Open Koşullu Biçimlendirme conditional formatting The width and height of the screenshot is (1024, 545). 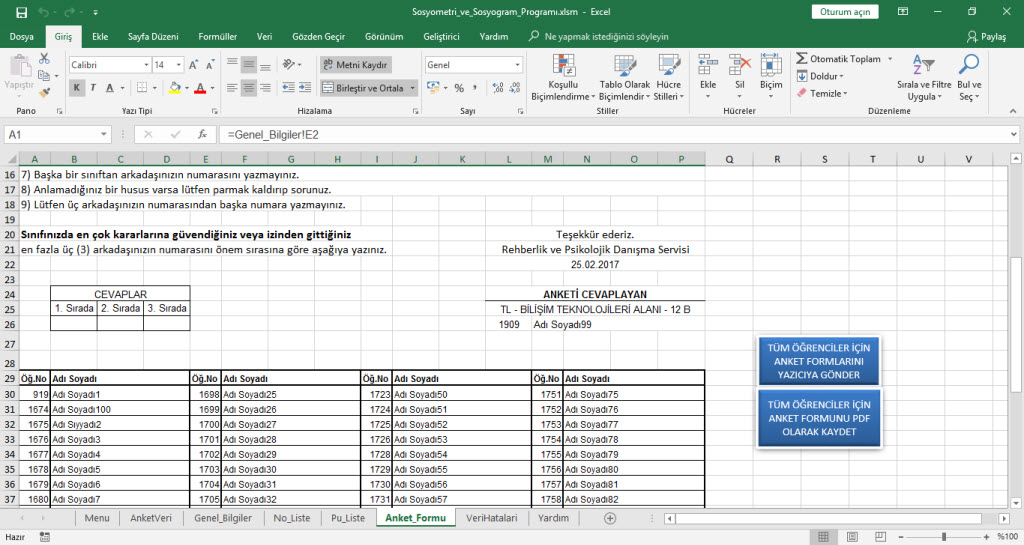pos(562,77)
